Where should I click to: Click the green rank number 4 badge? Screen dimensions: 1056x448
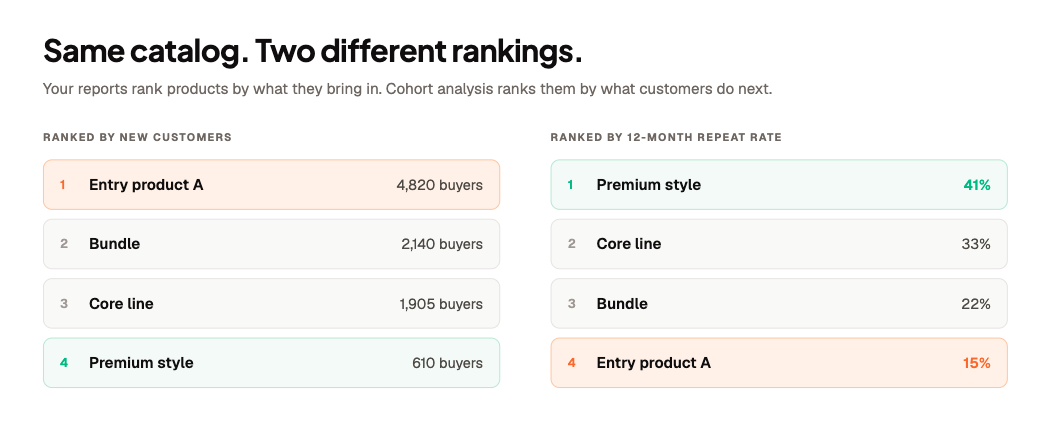(x=64, y=362)
